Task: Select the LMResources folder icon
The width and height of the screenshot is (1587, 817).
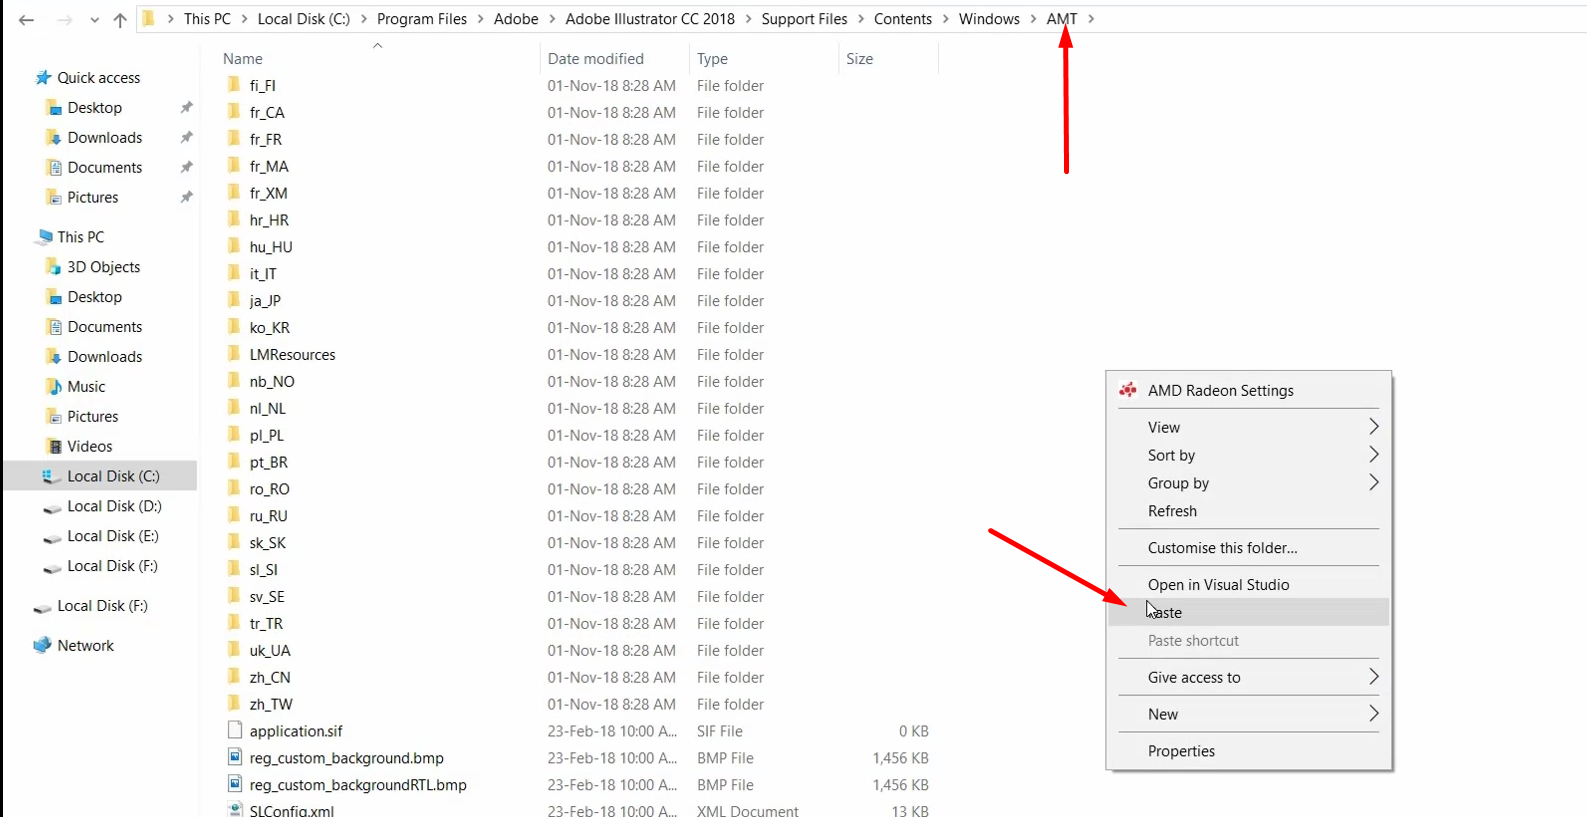Action: click(x=234, y=354)
